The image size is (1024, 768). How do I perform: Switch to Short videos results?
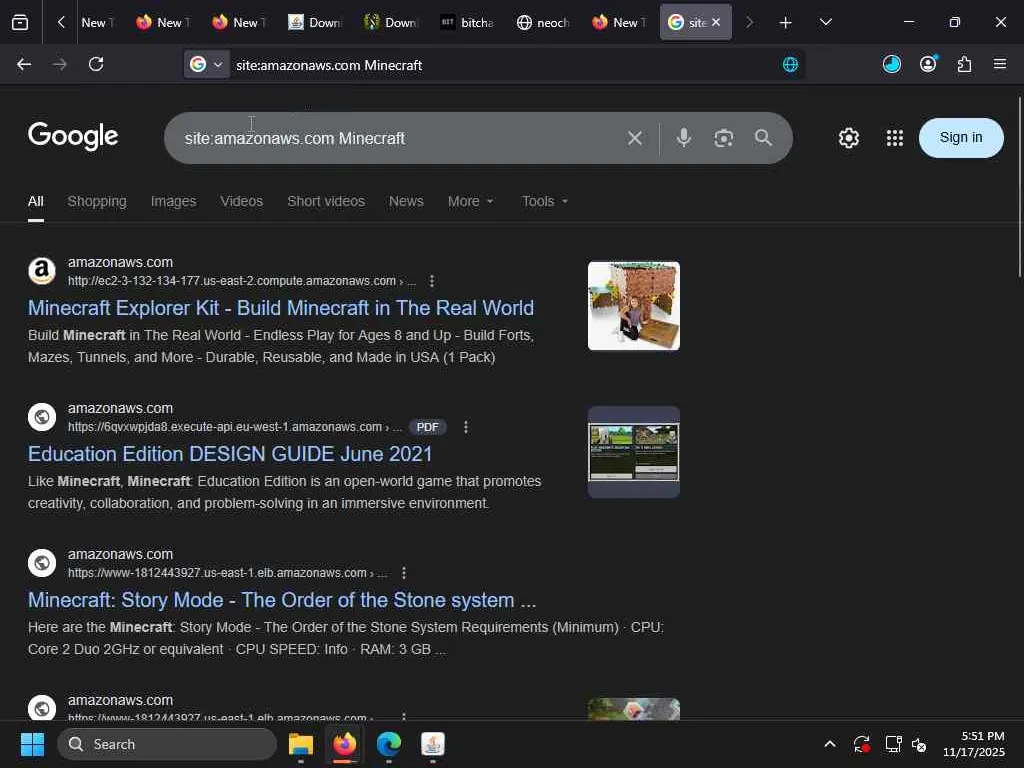tap(326, 202)
